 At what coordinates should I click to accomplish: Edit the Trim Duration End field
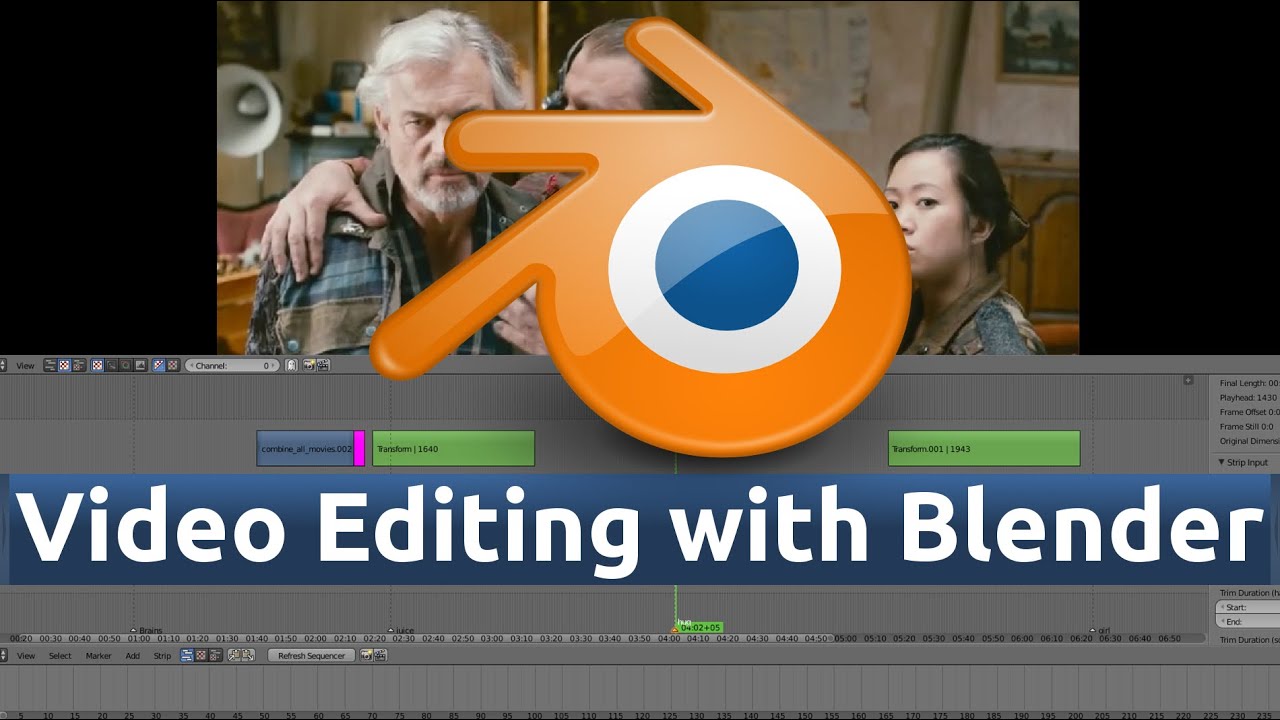[1248, 622]
